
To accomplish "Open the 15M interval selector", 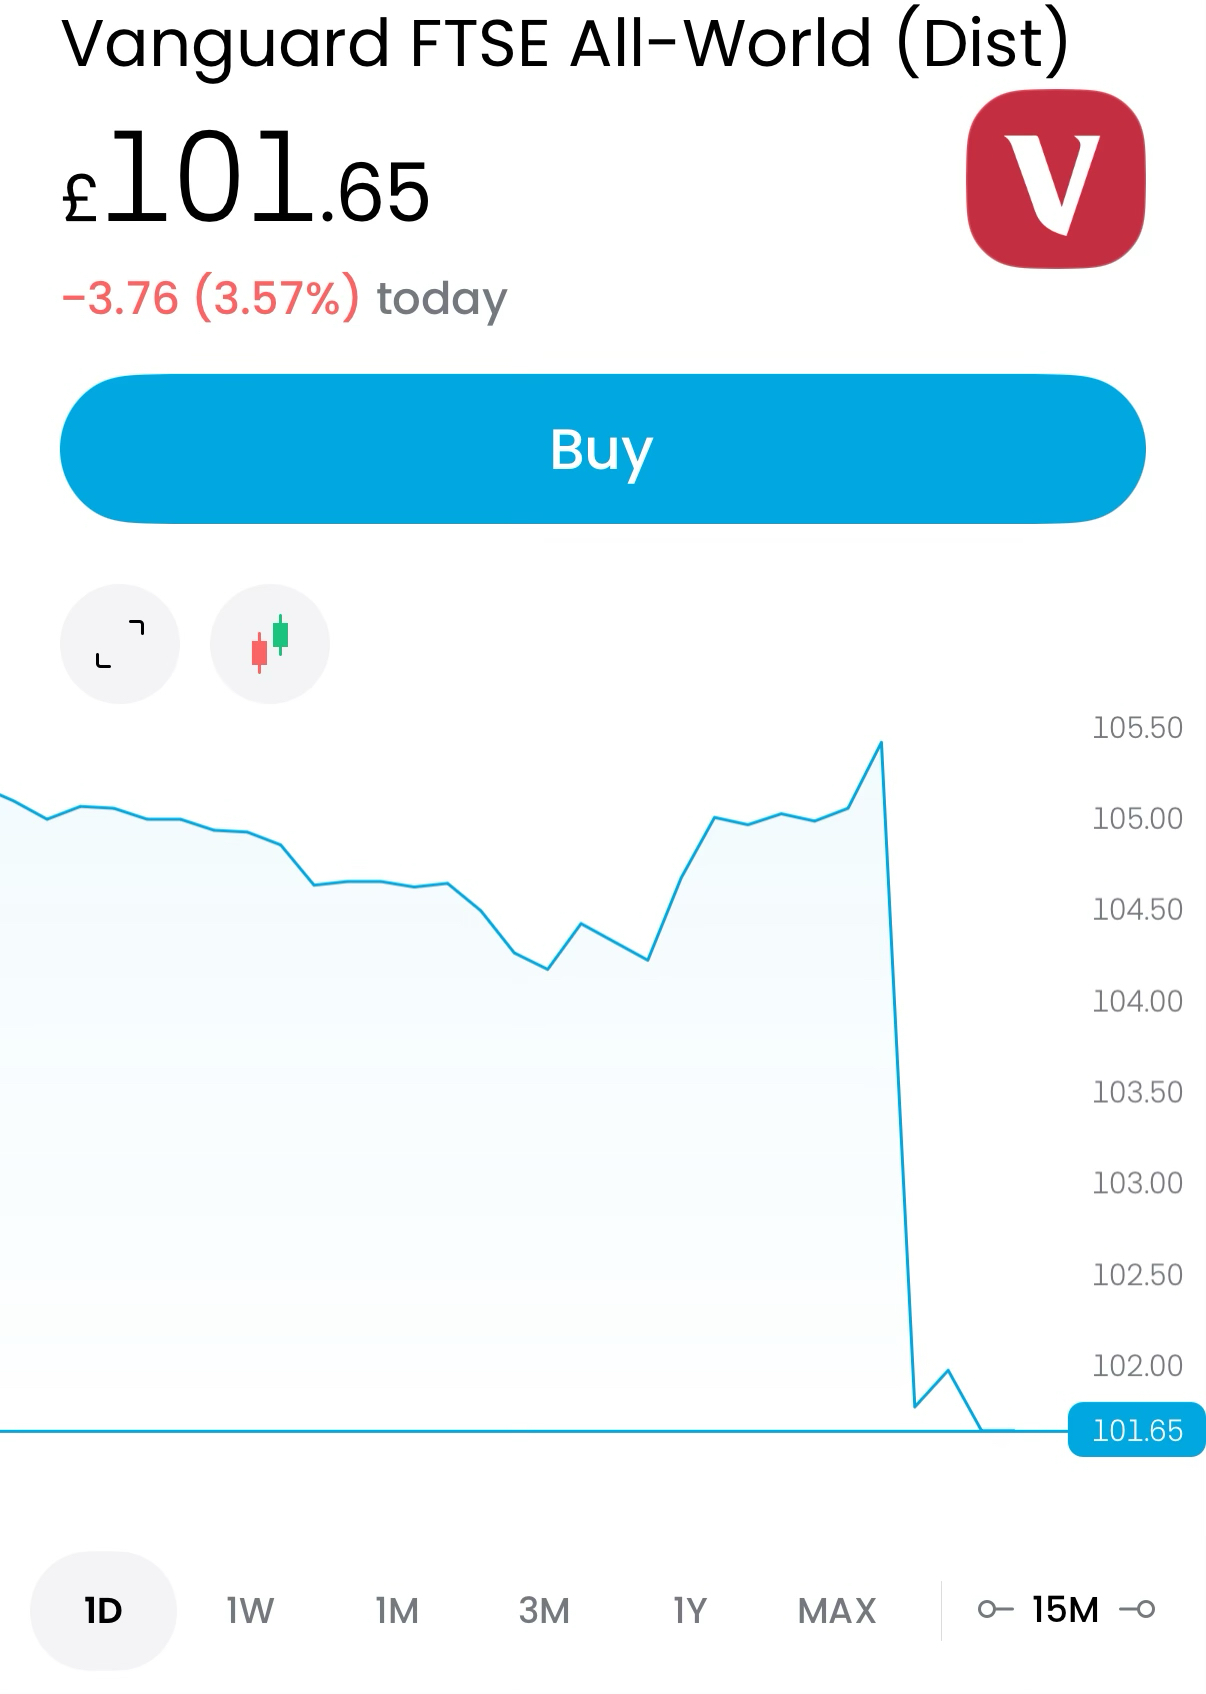I will tap(1065, 1609).
